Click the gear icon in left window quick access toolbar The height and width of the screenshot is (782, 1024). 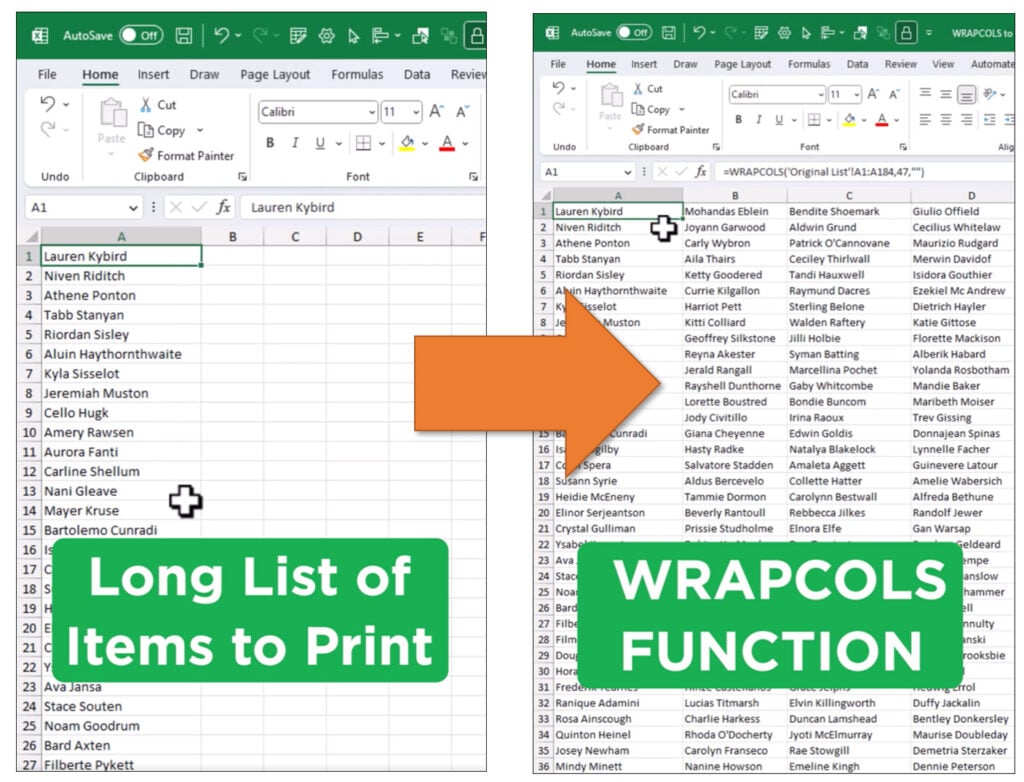click(x=326, y=36)
